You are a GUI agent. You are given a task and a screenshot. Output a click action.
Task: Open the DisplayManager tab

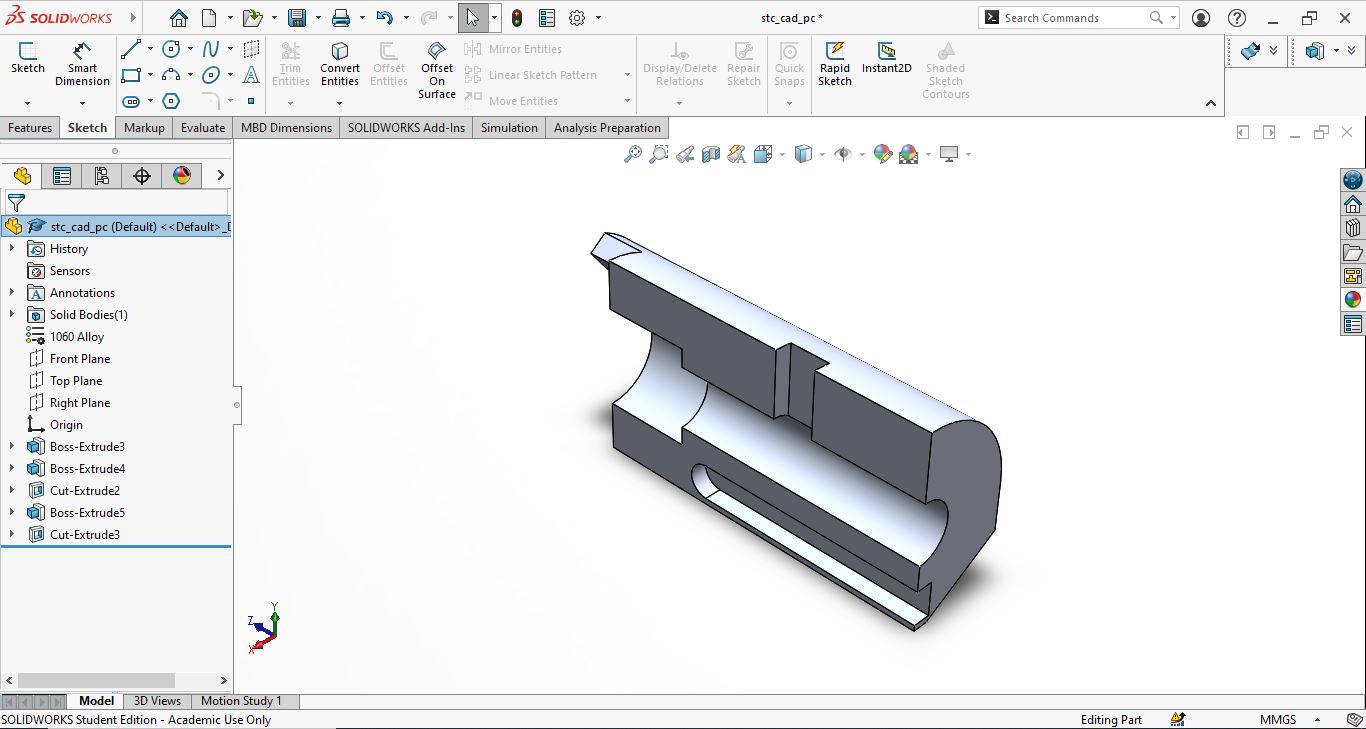coord(182,176)
